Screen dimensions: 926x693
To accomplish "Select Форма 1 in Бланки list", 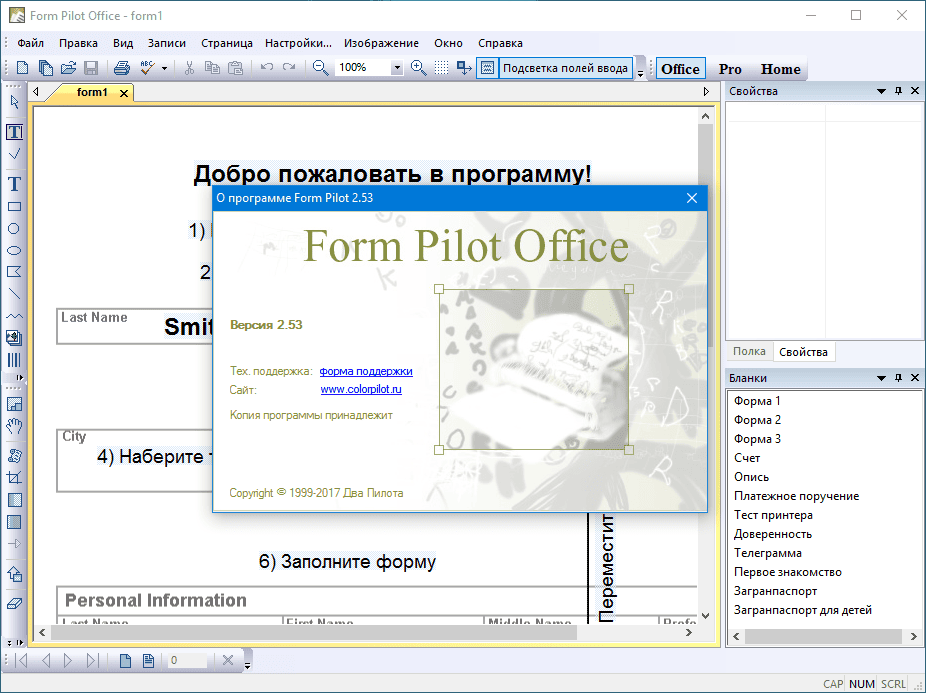I will [x=757, y=401].
